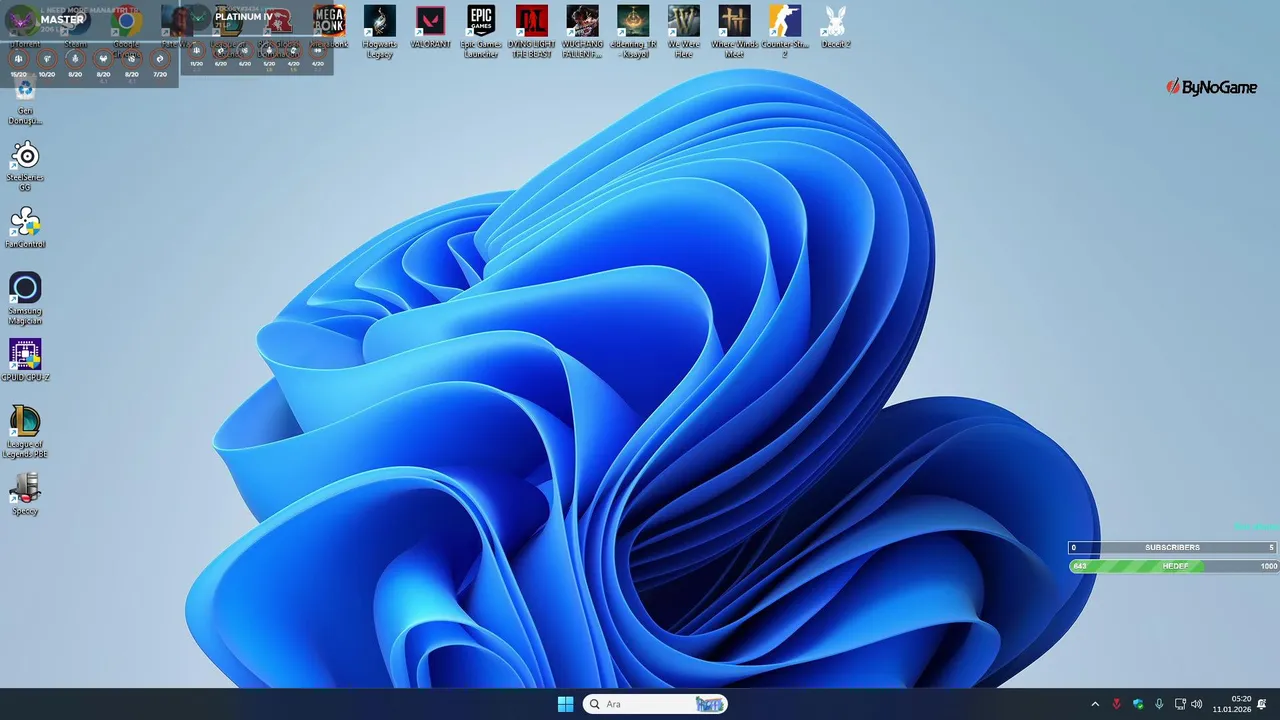Viewport: 1280px width, 720px height.
Task: Select the Wuchang Fallen Feathers shortcut
Action: (582, 31)
